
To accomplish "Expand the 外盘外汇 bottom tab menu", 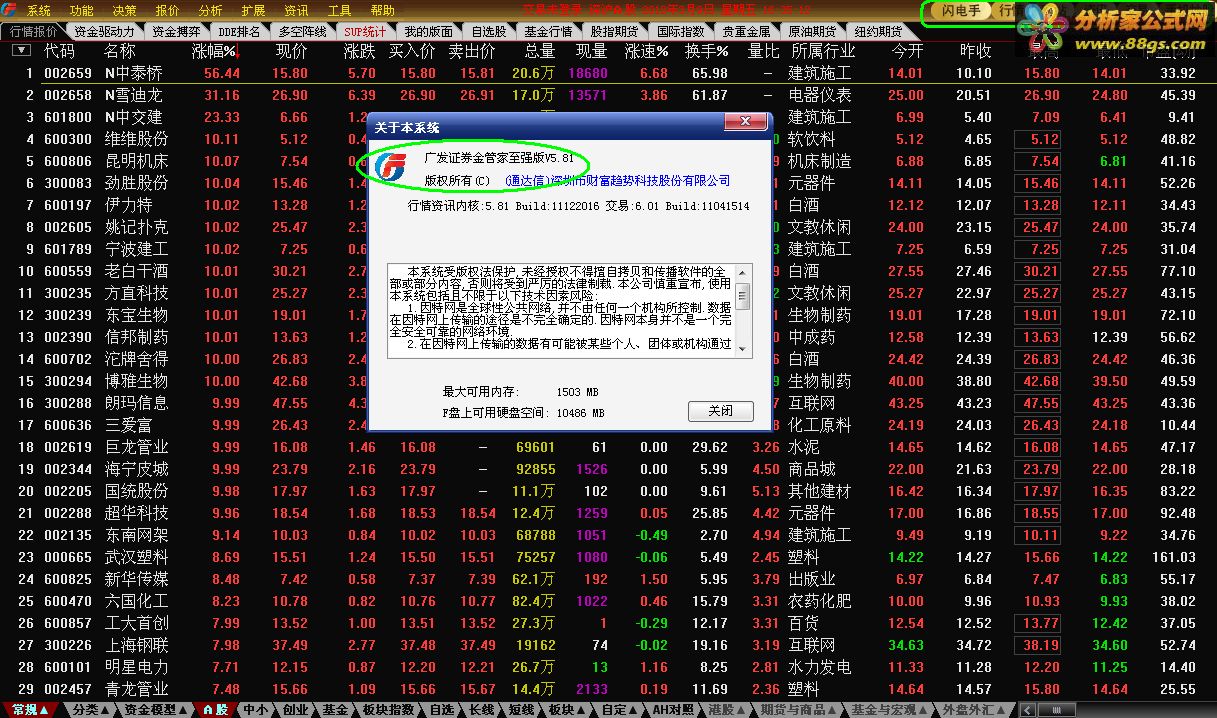I will point(976,709).
